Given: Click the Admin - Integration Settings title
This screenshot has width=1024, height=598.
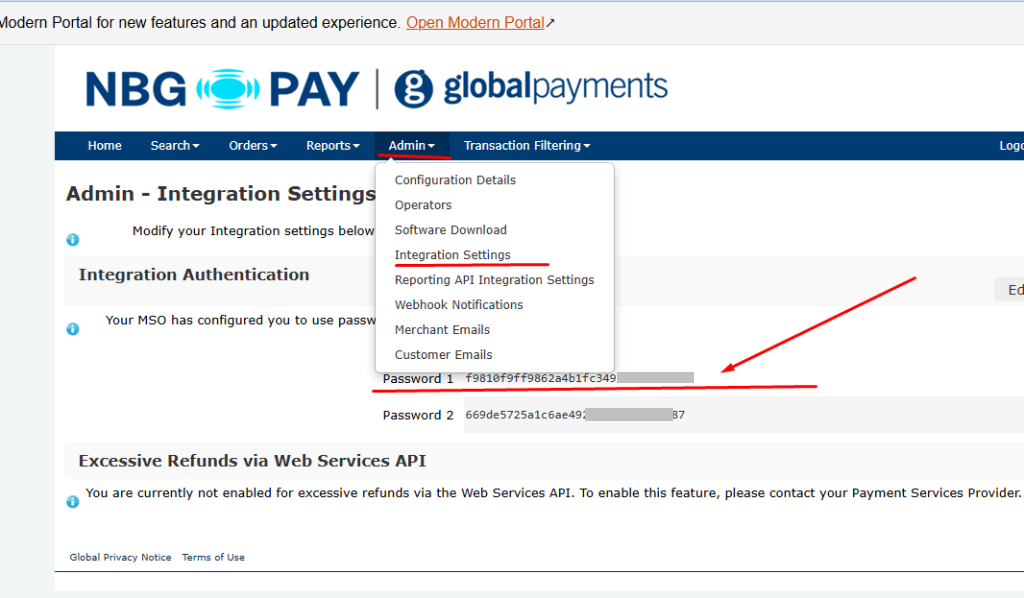Looking at the screenshot, I should coord(221,194).
